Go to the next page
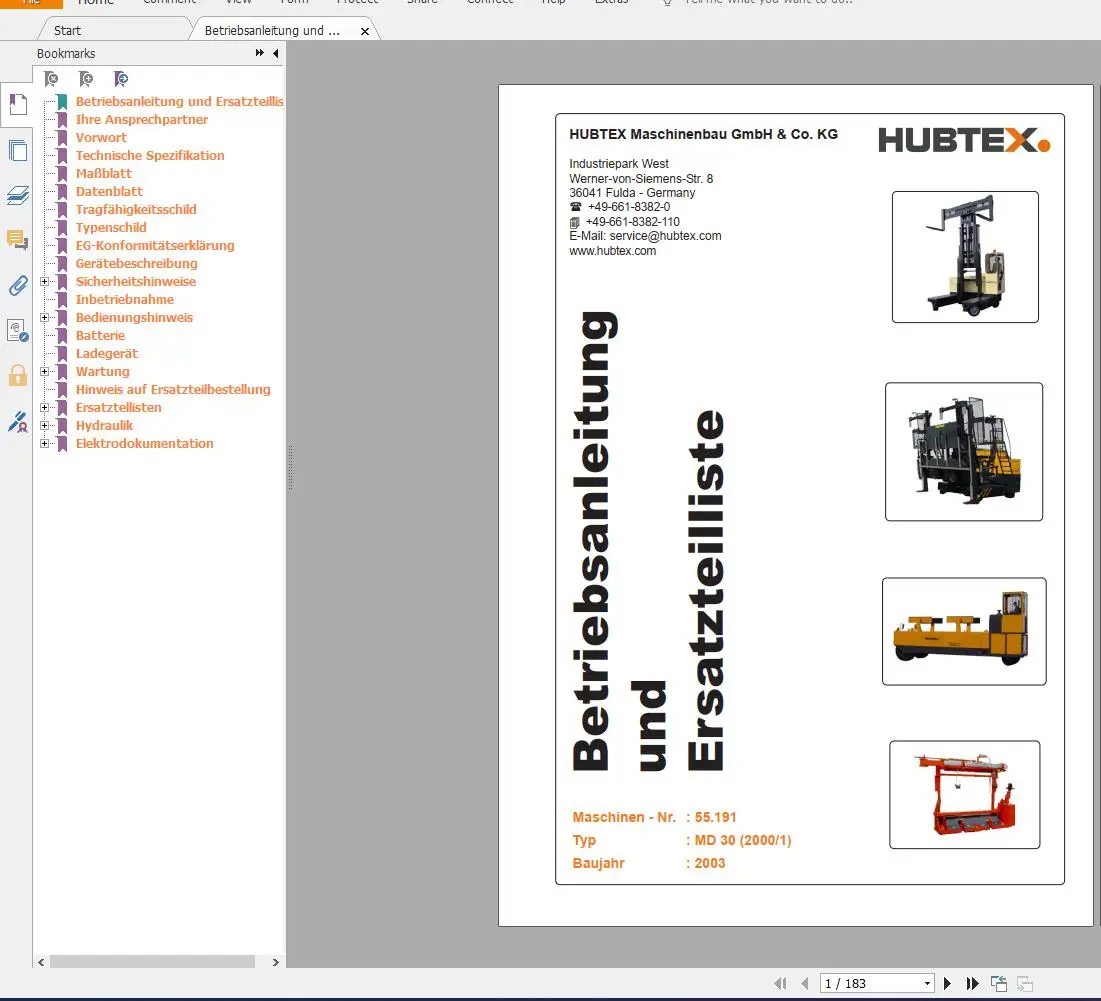 point(947,983)
